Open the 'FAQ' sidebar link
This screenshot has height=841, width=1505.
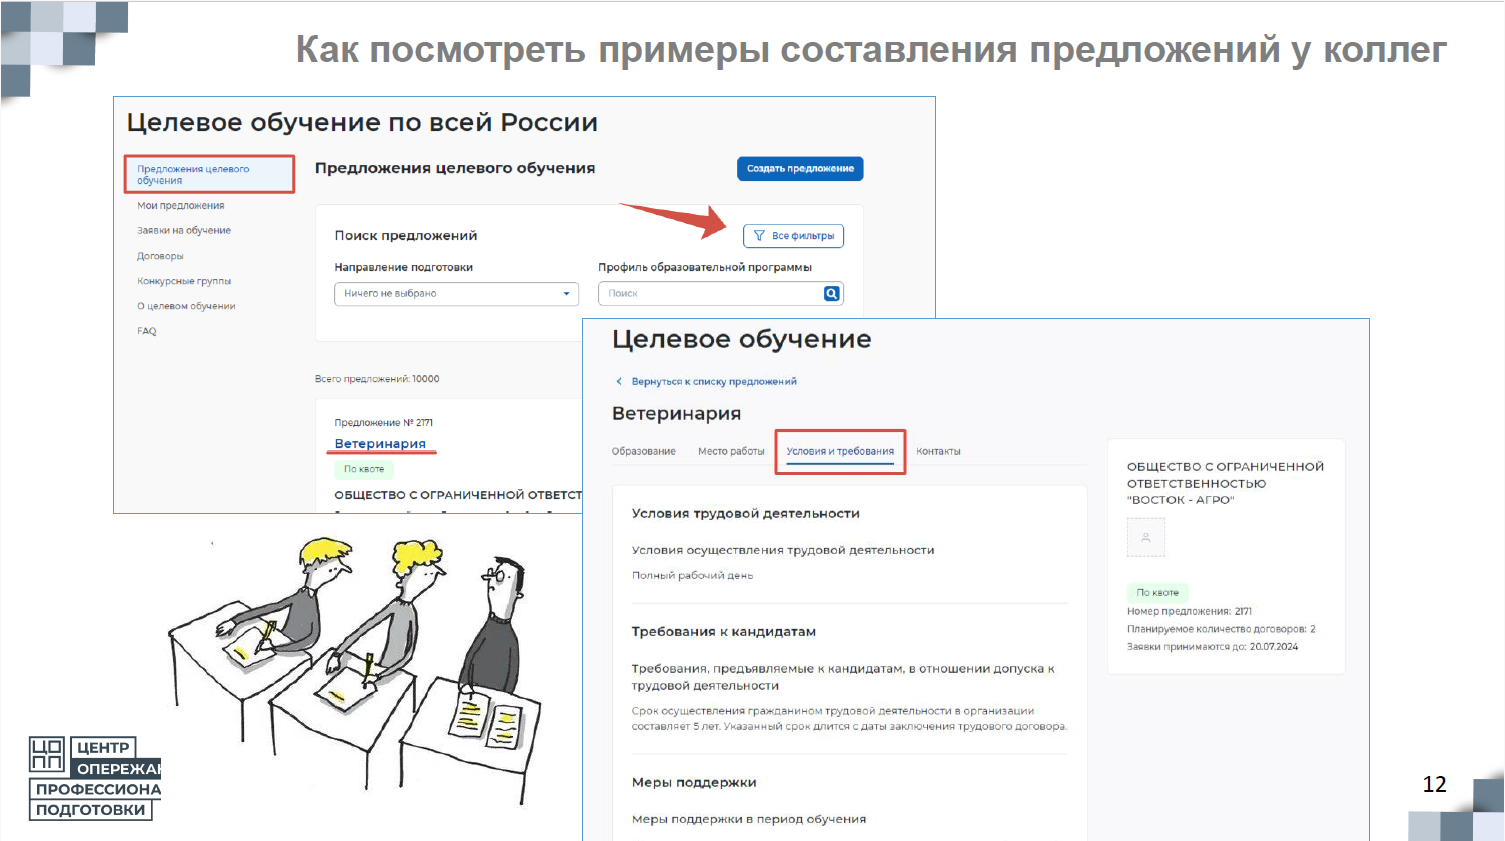pos(147,331)
